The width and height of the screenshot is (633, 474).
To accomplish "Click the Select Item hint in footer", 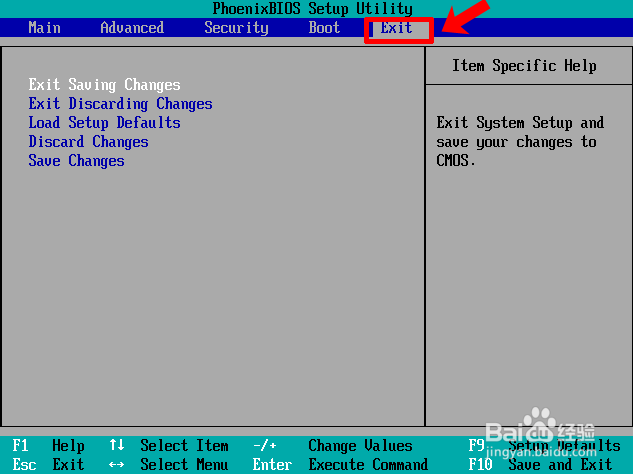I will pos(184,446).
